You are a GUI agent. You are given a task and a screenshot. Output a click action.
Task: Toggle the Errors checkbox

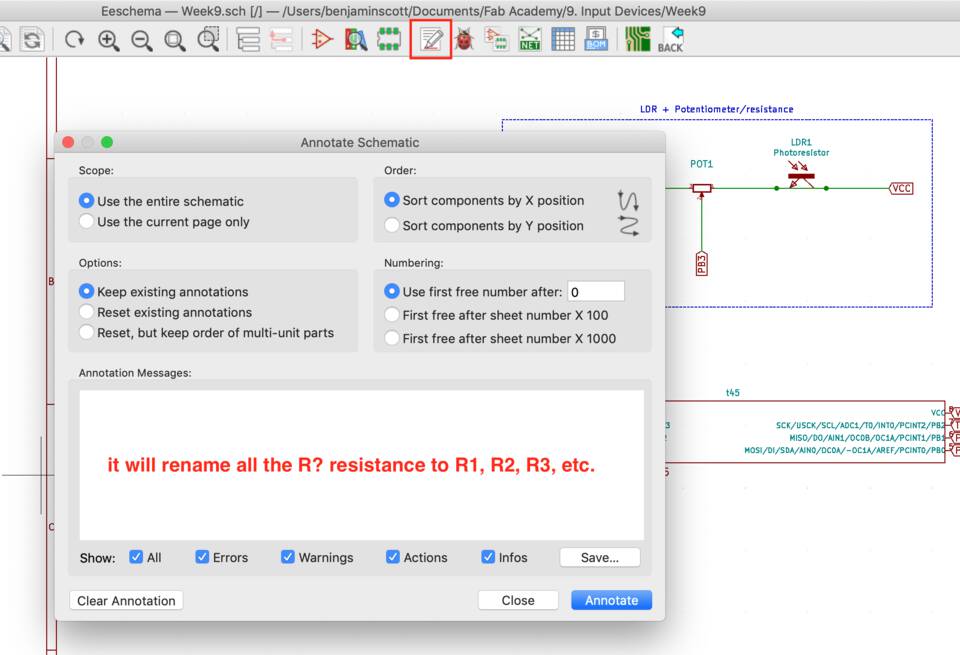202,557
